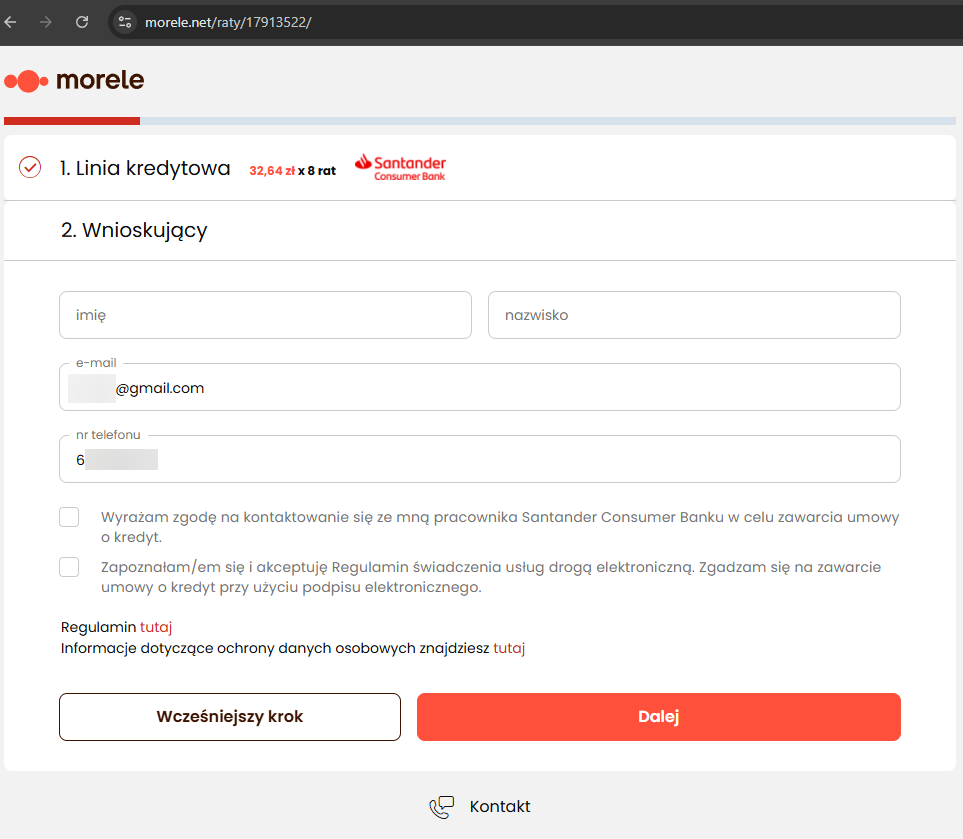Open the Regulamin tutaj link
The image size is (963, 839).
tap(156, 627)
